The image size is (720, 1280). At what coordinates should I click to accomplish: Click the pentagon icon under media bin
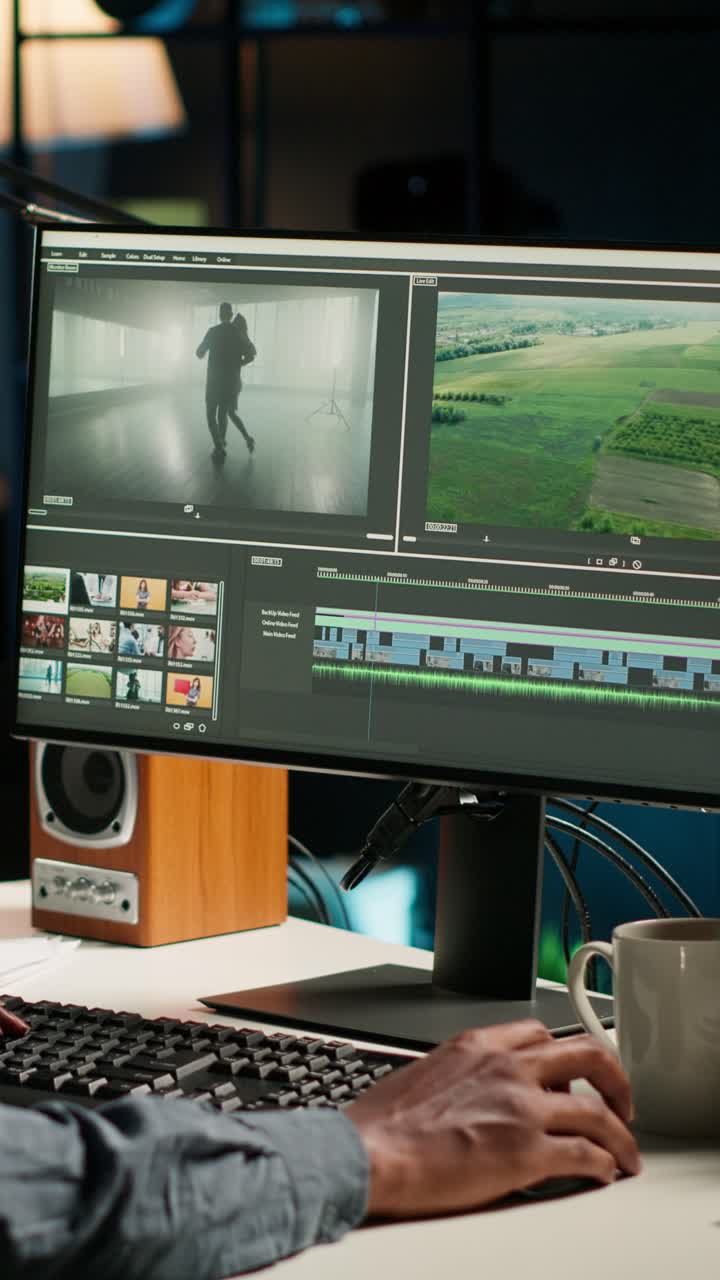pyautogui.click(x=202, y=727)
